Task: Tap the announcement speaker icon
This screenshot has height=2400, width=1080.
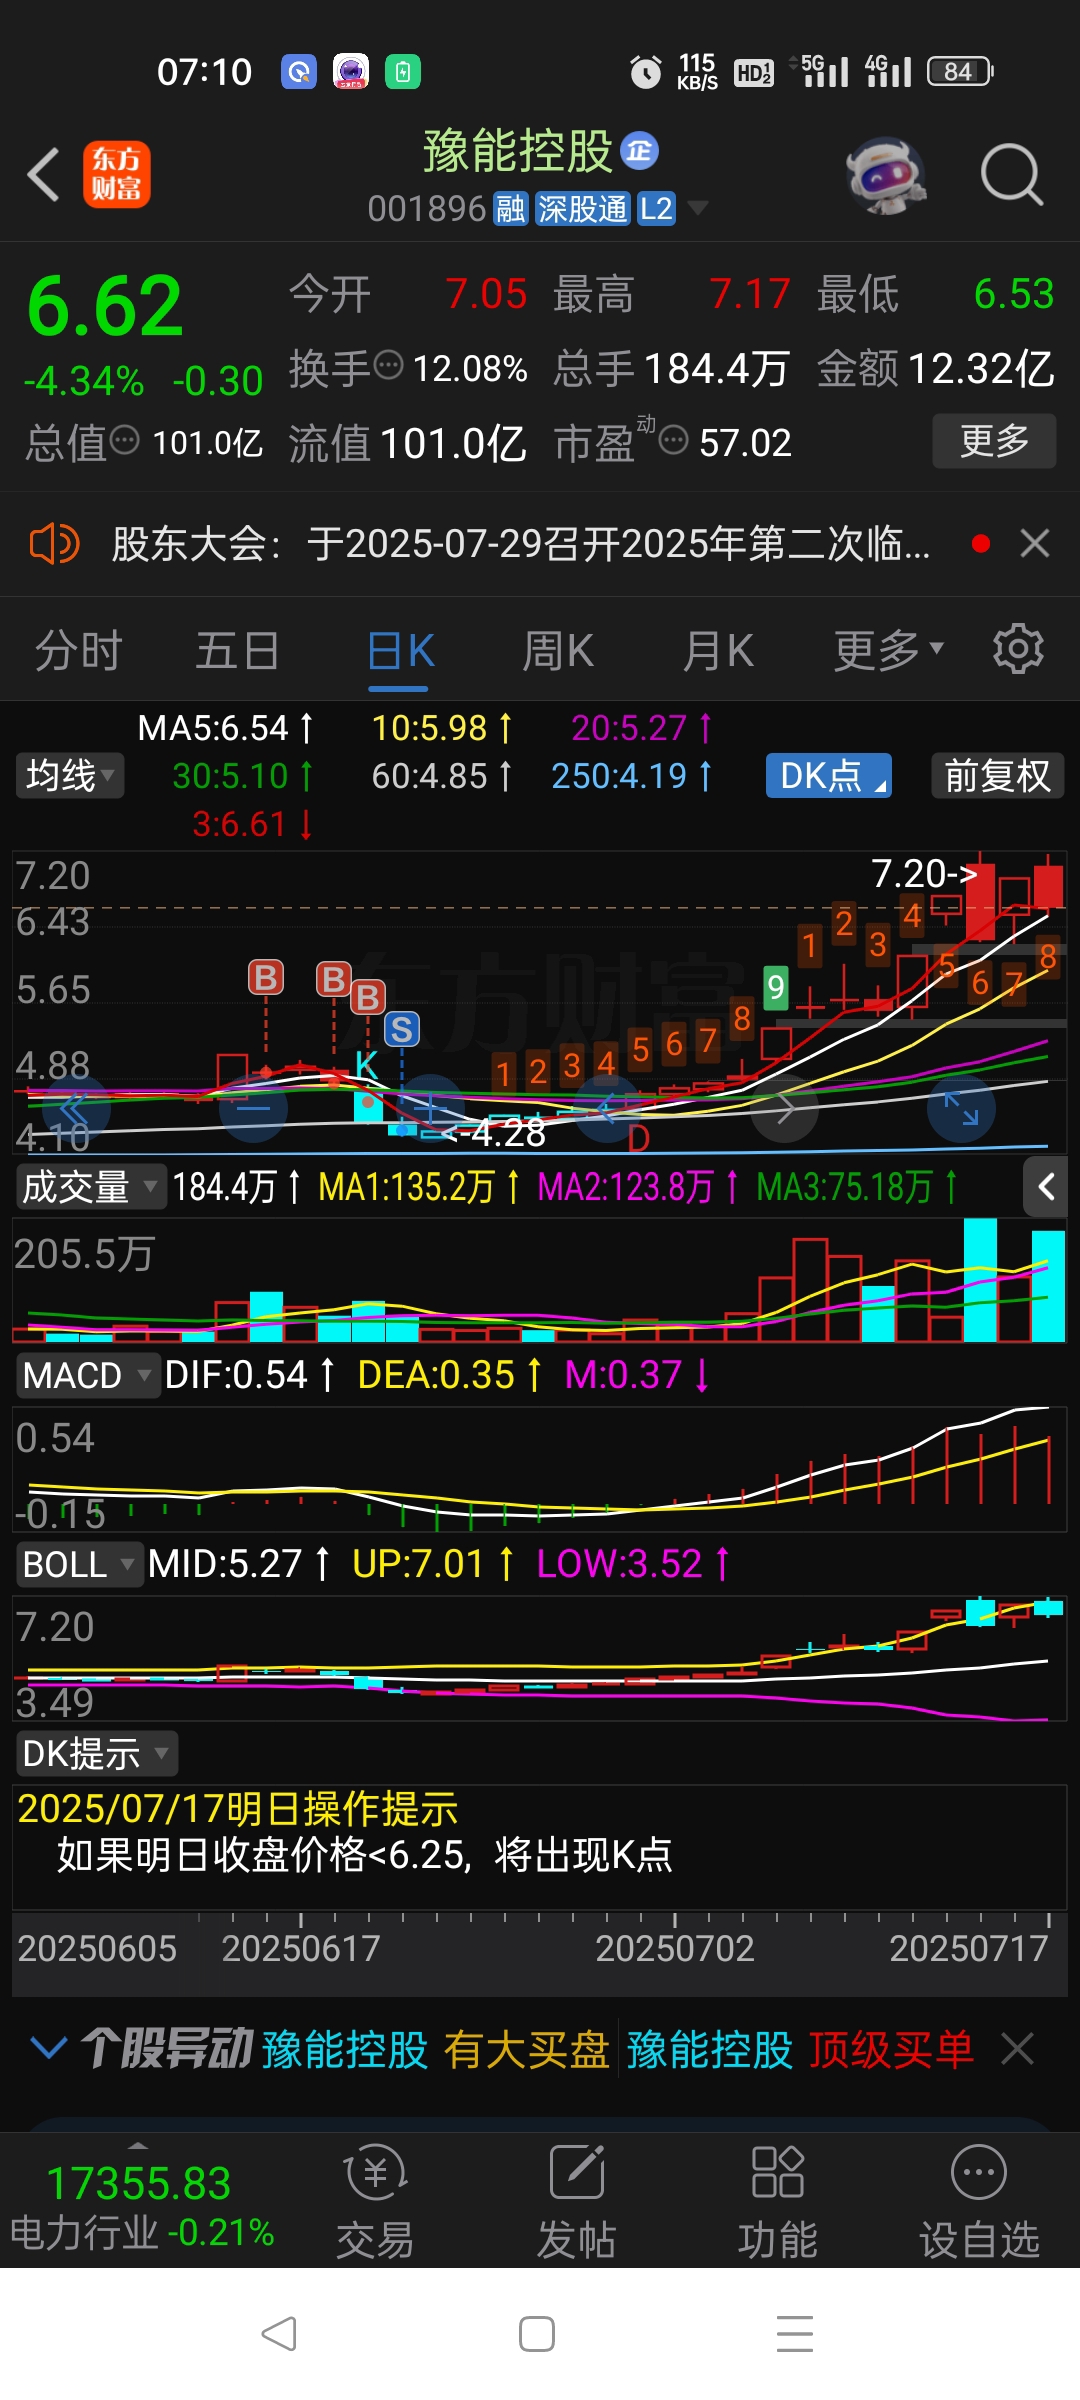Action: pyautogui.click(x=54, y=544)
